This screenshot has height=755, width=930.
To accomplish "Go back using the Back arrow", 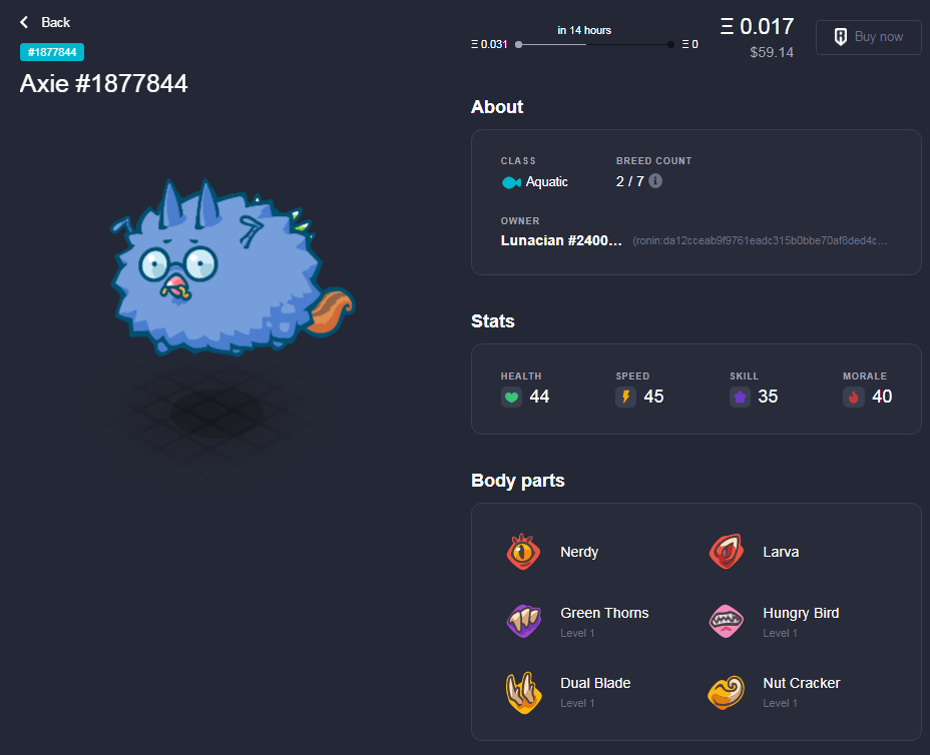I will [x=24, y=23].
